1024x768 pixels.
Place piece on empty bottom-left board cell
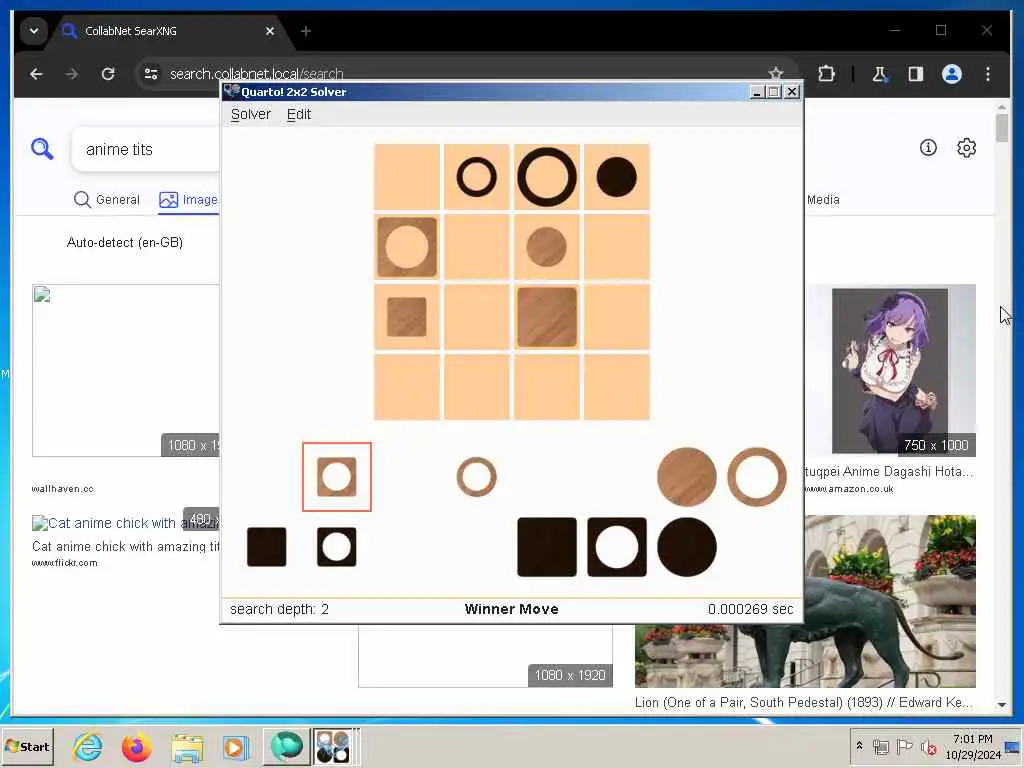(406, 387)
